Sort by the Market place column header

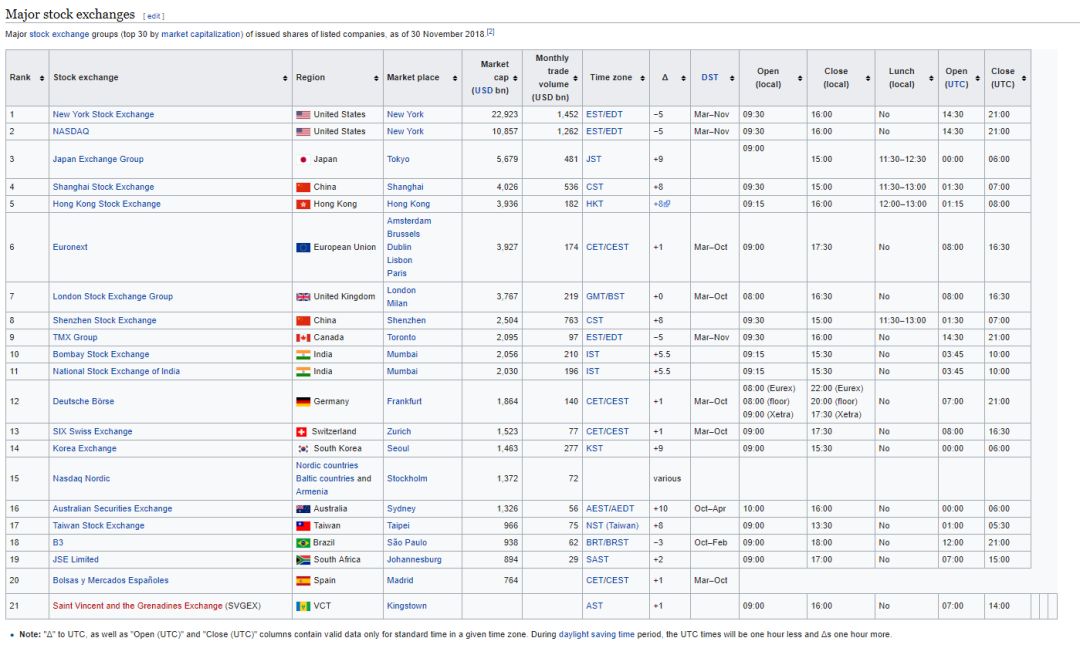pos(412,78)
